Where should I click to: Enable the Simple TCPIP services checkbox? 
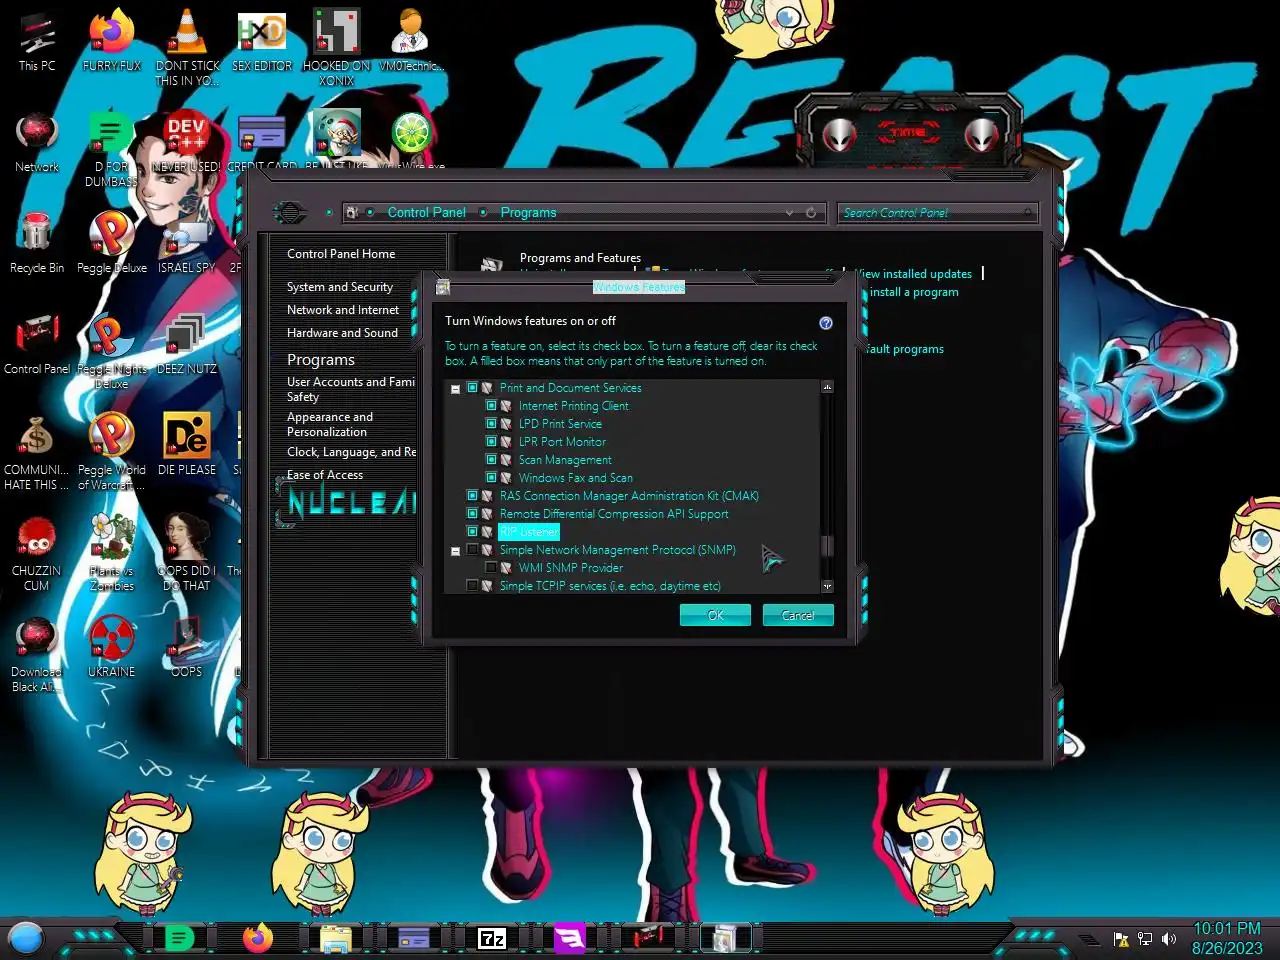(x=473, y=585)
